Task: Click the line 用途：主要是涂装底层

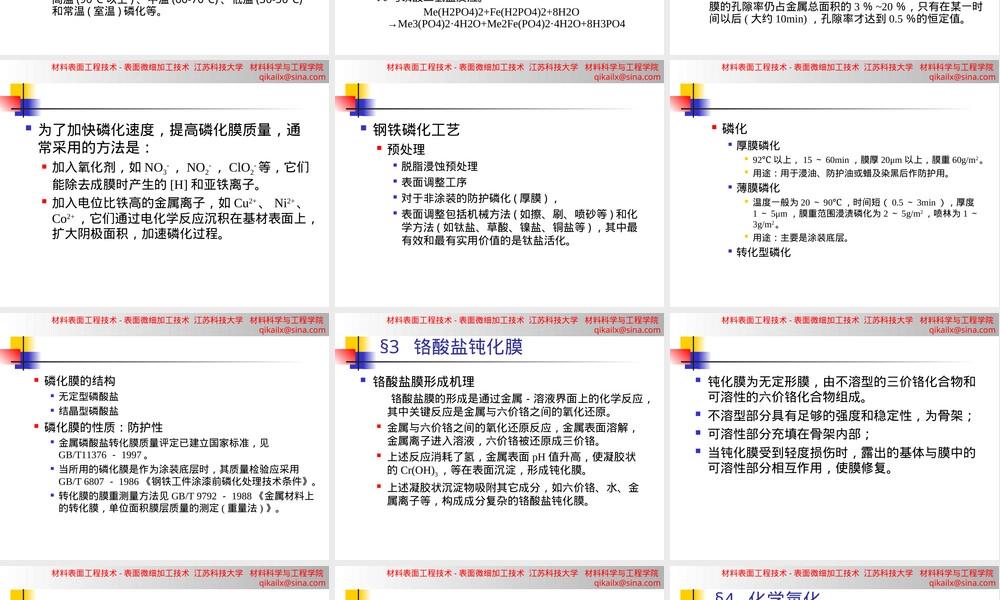Action: pos(800,238)
